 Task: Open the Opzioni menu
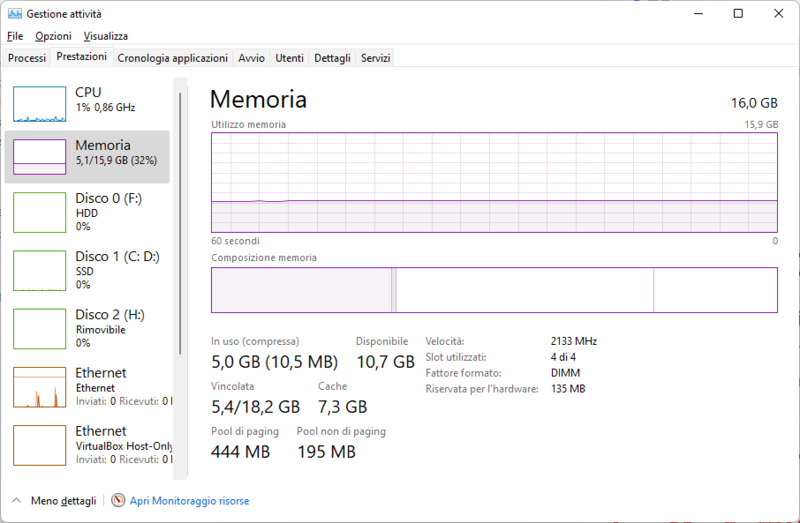(x=53, y=36)
